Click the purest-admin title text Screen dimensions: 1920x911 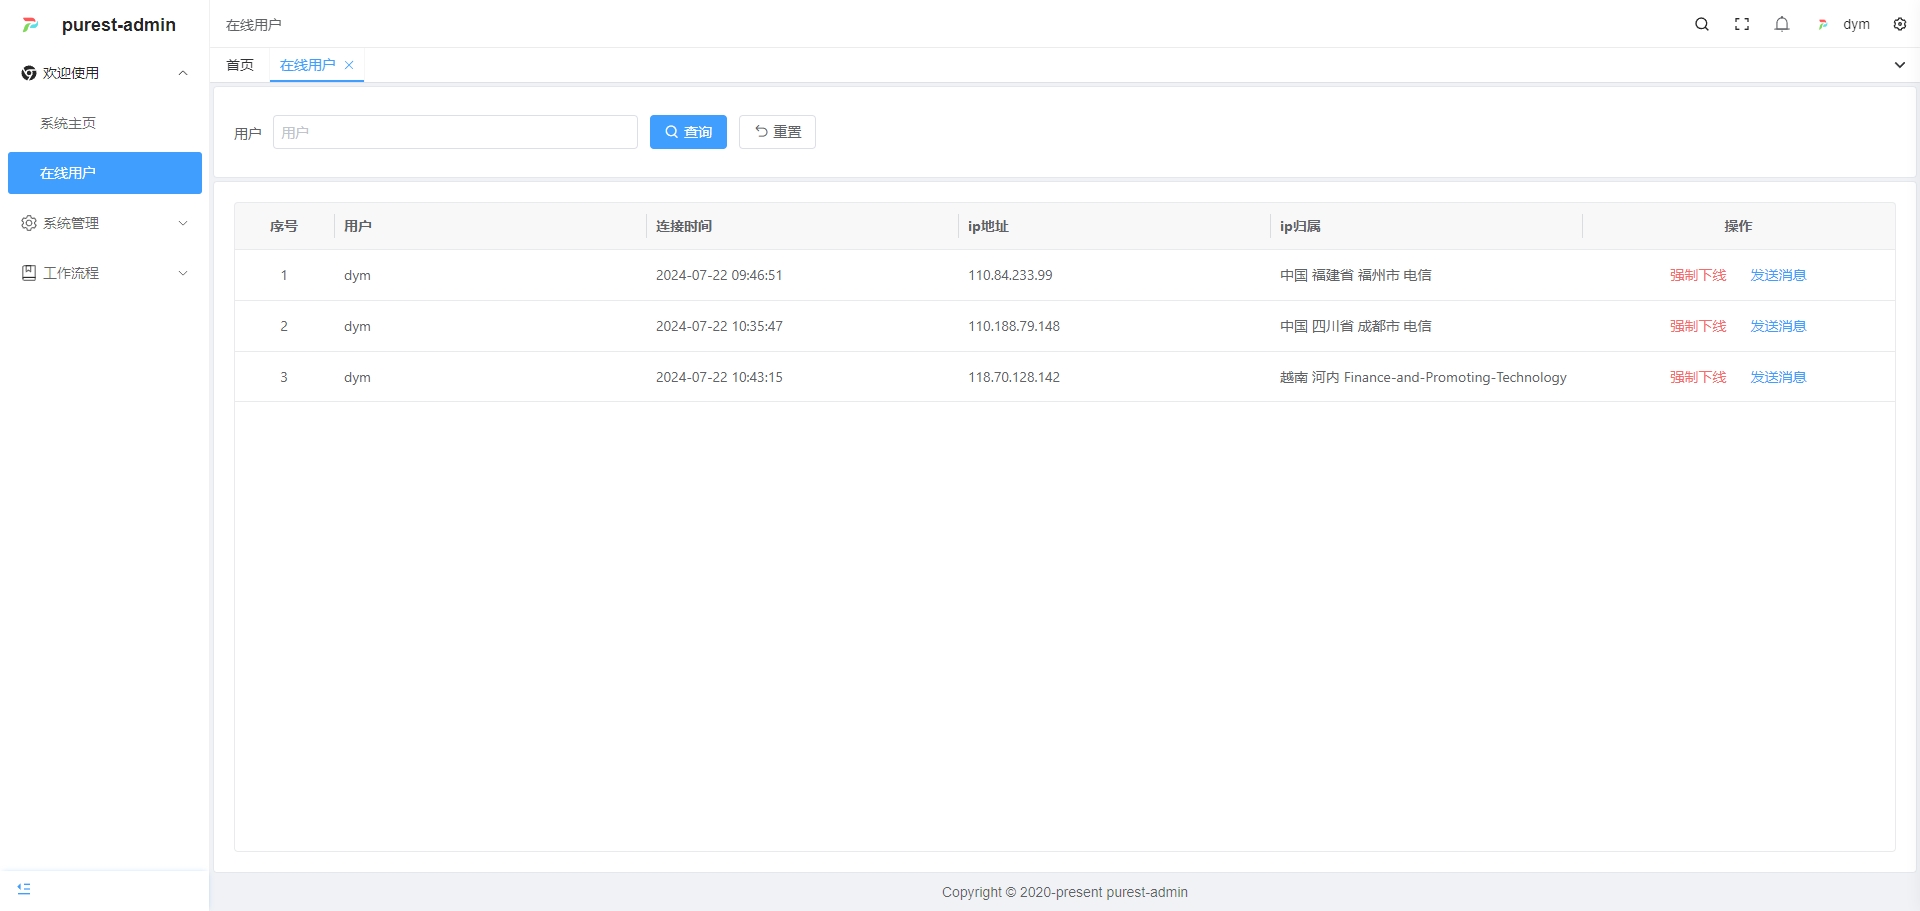pos(119,25)
